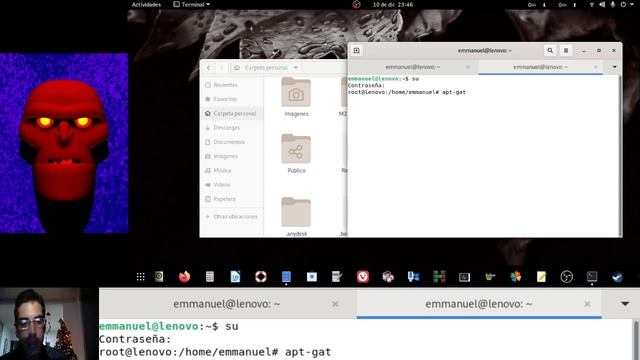This screenshot has width=640, height=360.
Task: Open the screenshot tool dock icon
Action: [x=312, y=277]
